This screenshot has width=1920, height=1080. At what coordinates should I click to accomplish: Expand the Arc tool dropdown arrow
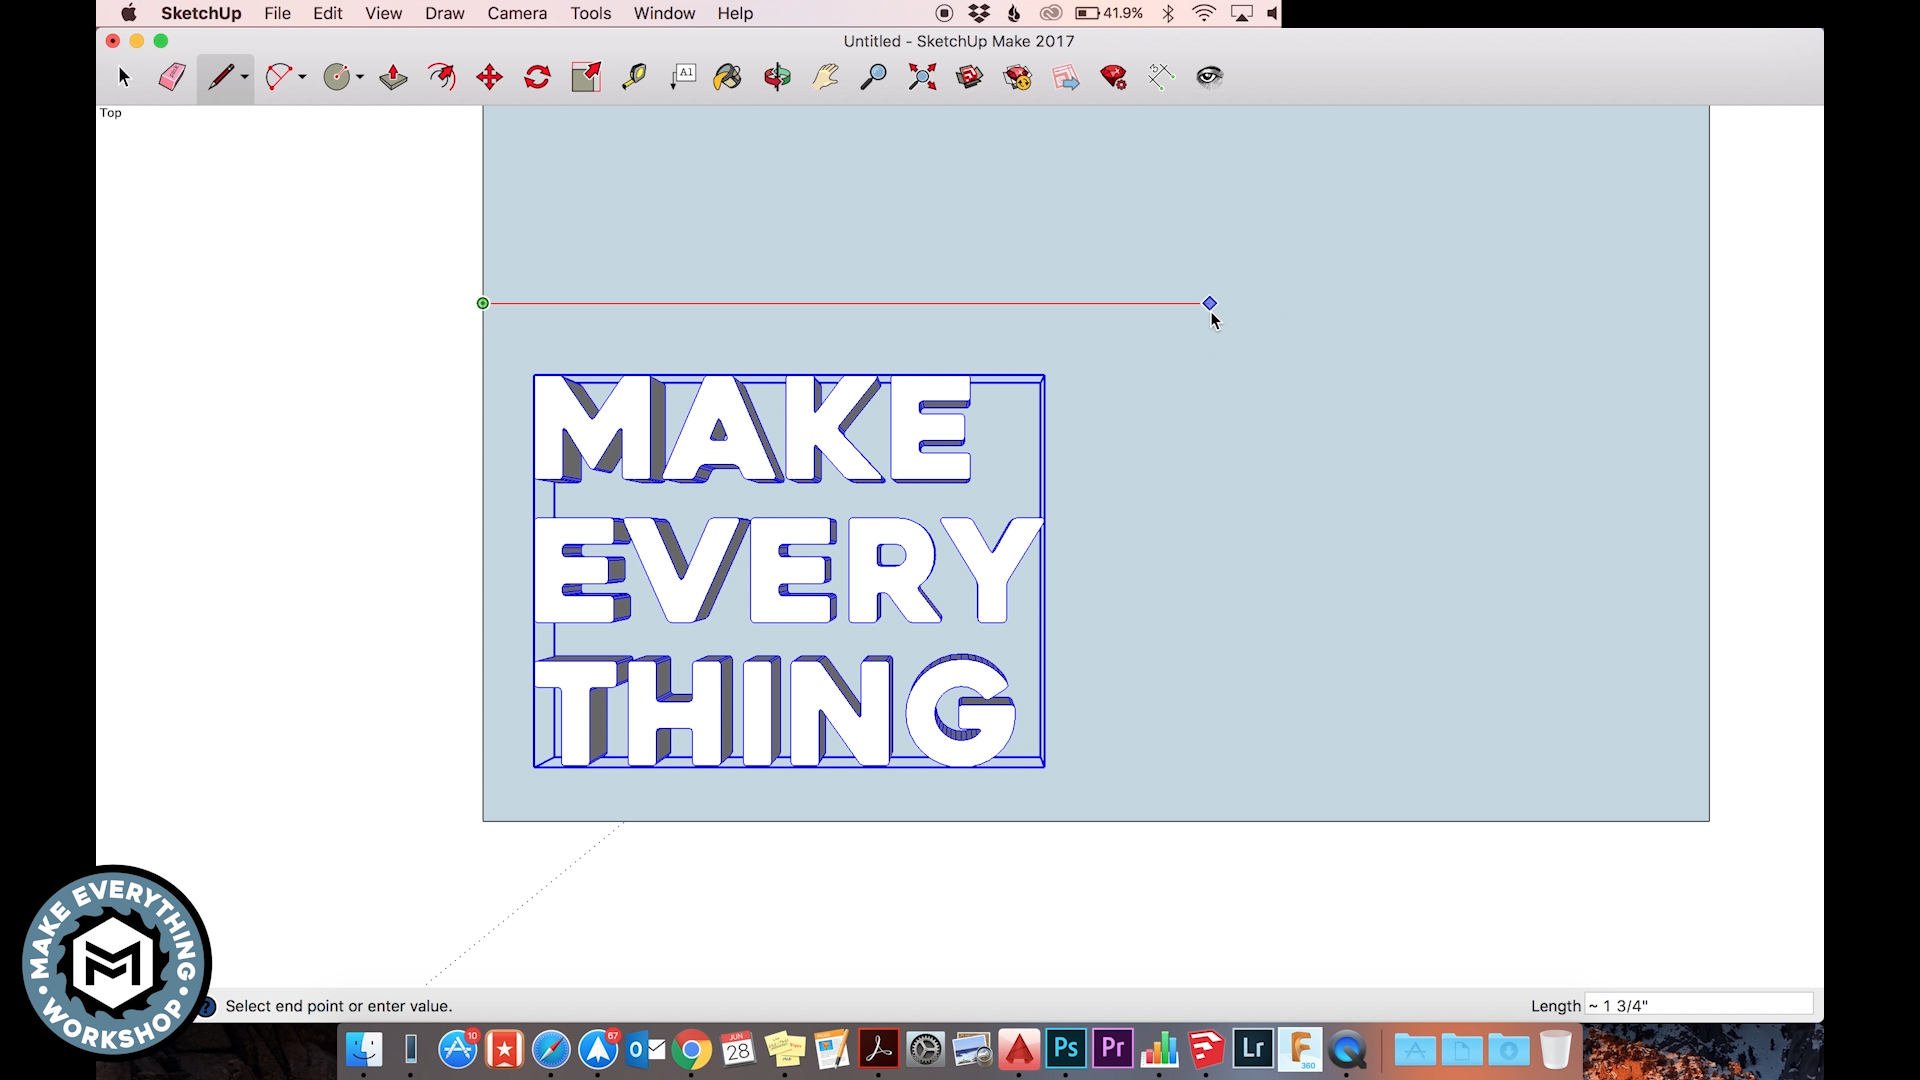(x=302, y=77)
